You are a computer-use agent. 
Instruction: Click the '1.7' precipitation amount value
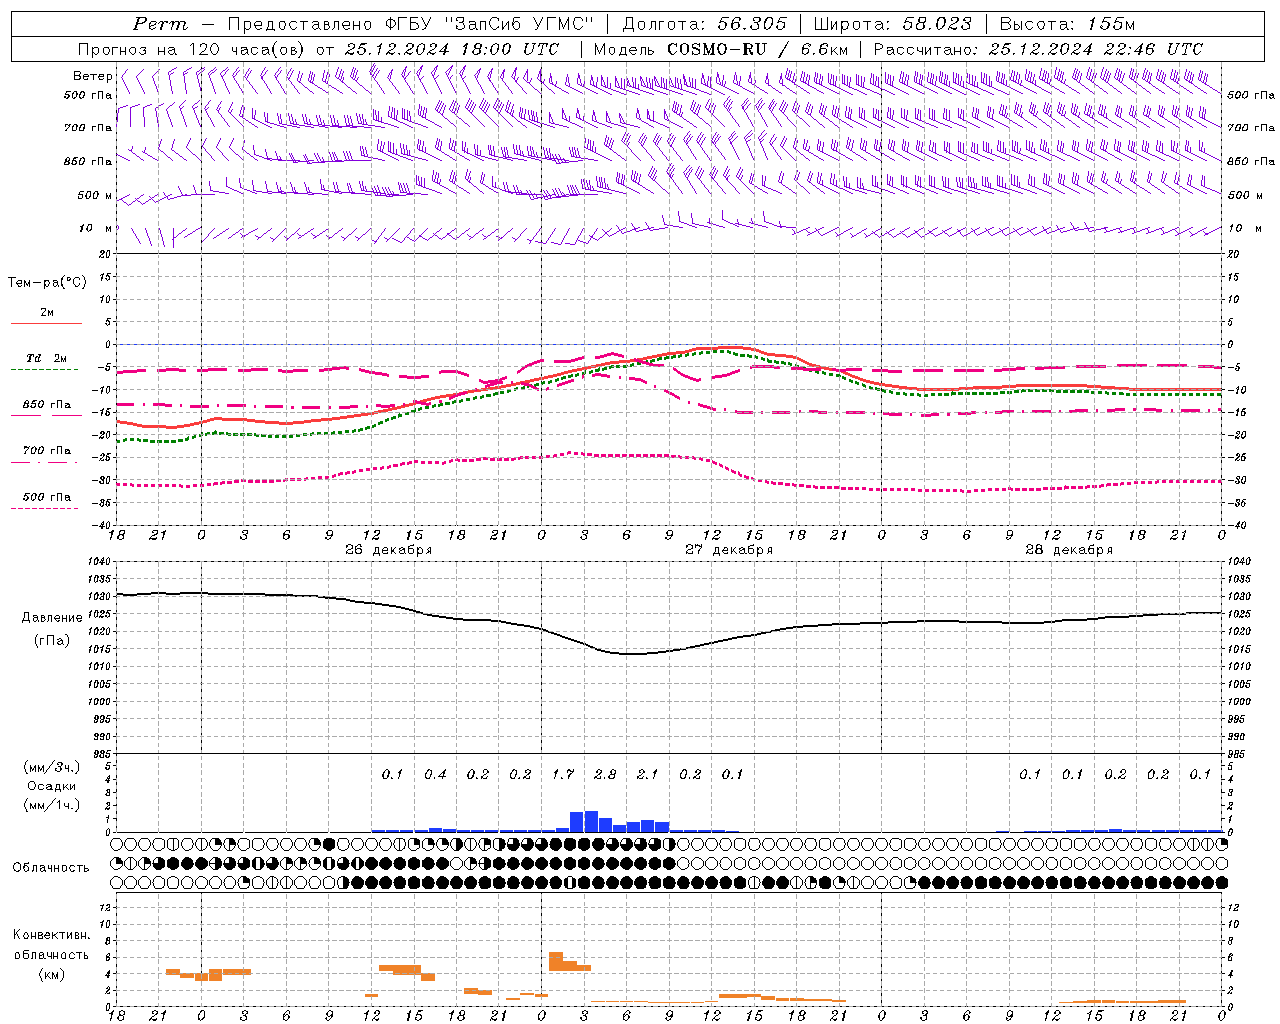tap(563, 775)
